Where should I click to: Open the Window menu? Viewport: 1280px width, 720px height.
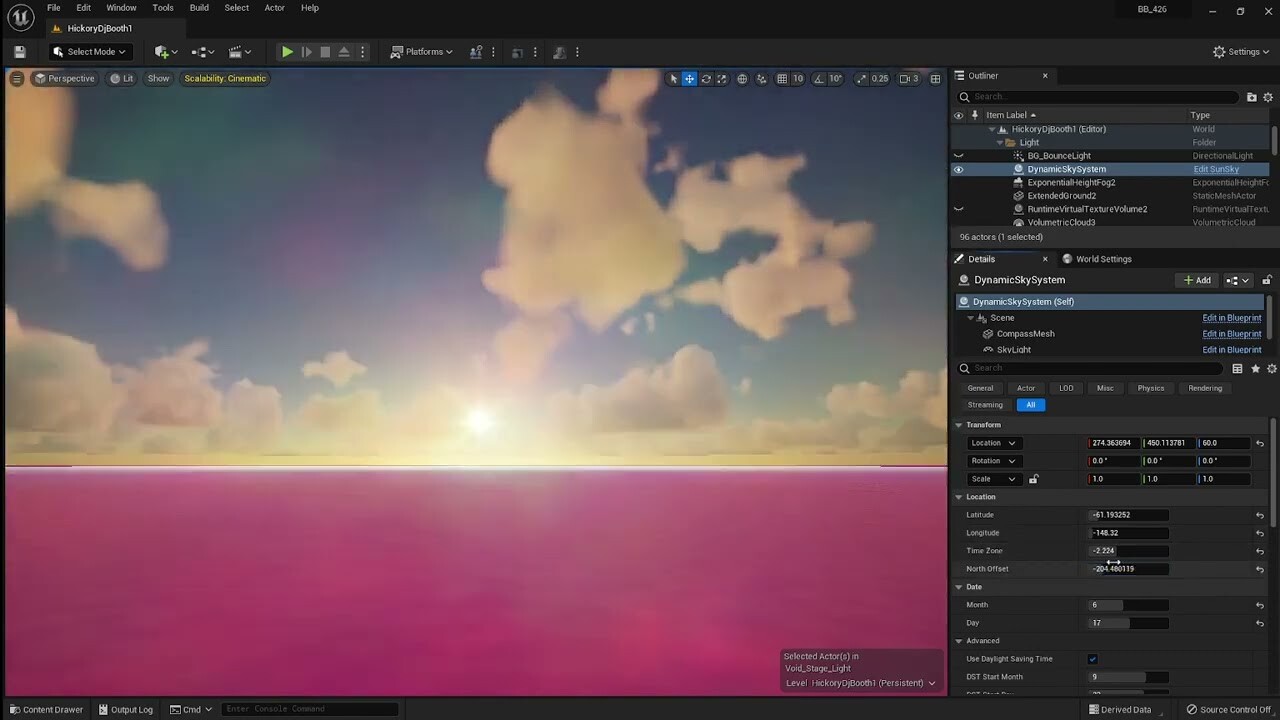121,8
